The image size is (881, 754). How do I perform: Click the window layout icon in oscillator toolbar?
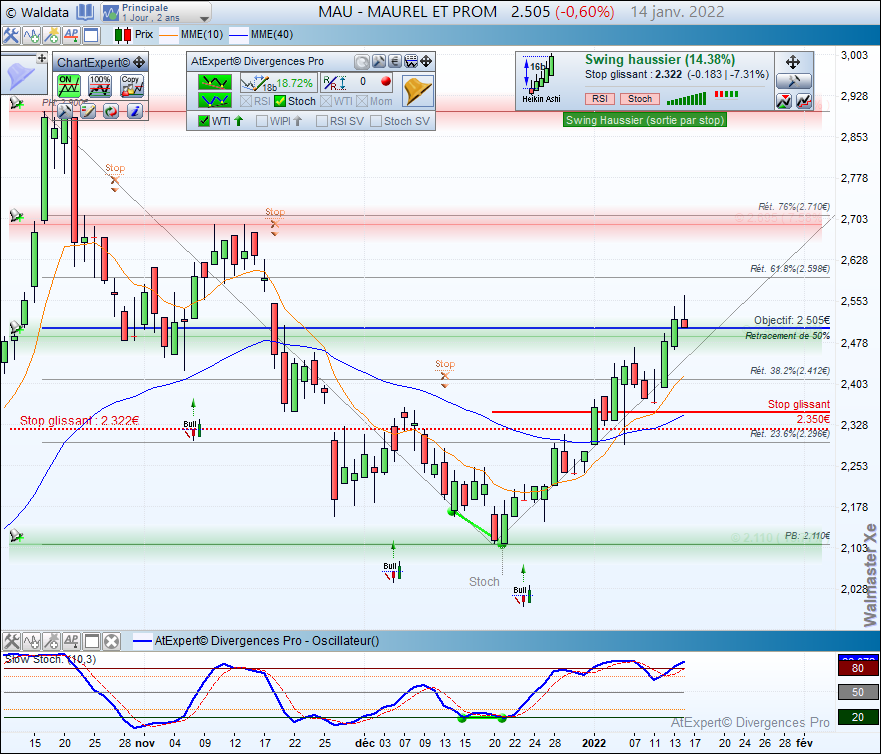[x=92, y=641]
